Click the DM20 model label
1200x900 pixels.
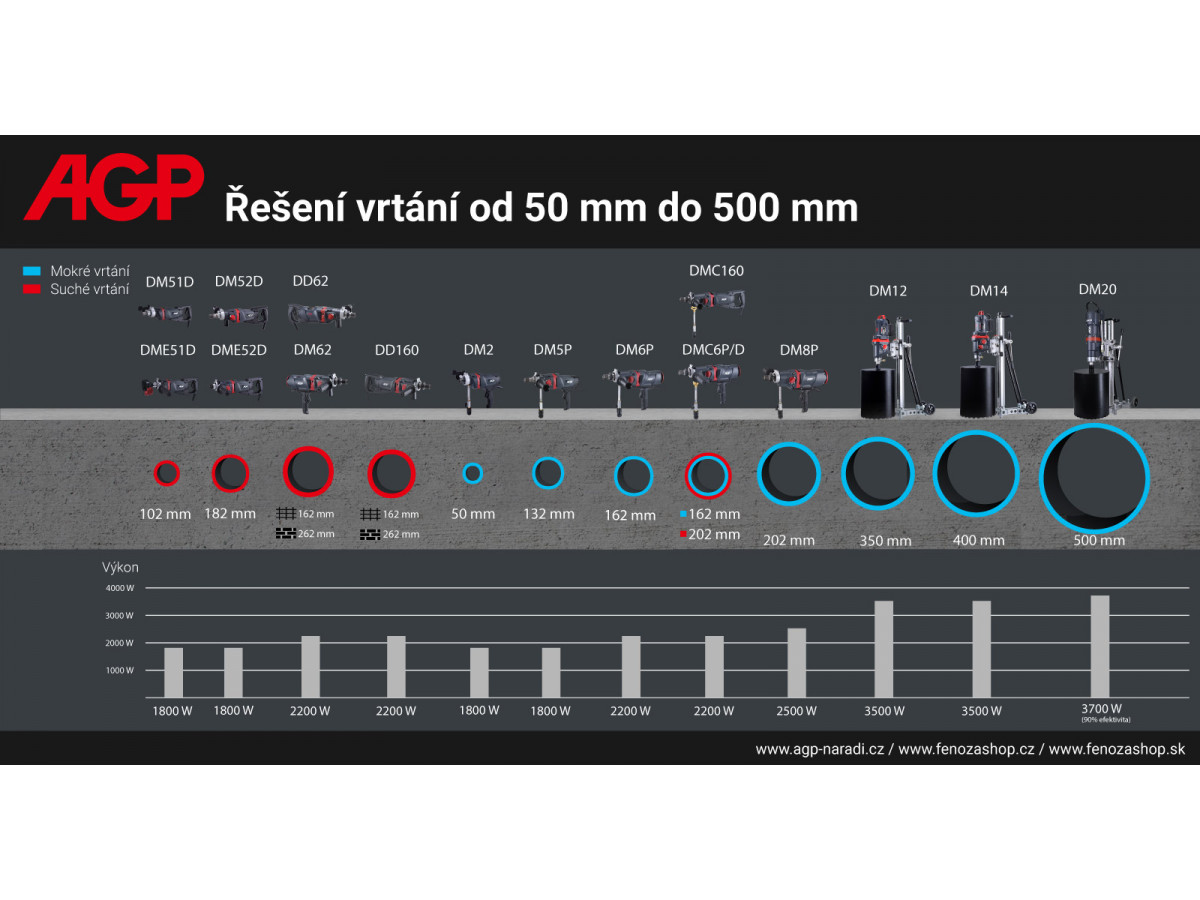coord(1097,289)
